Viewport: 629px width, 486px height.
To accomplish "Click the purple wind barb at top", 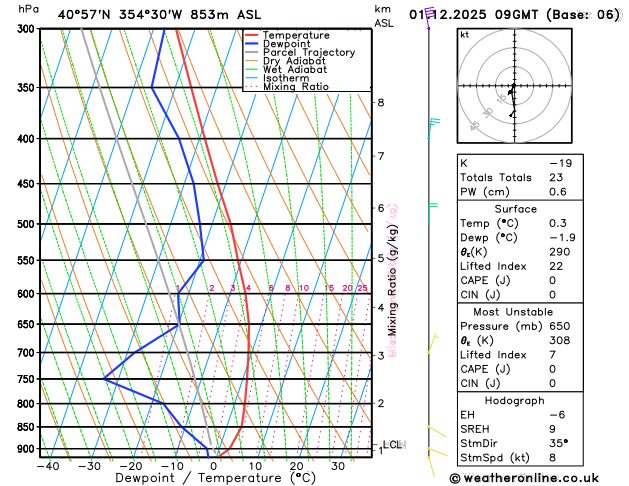I will [427, 21].
